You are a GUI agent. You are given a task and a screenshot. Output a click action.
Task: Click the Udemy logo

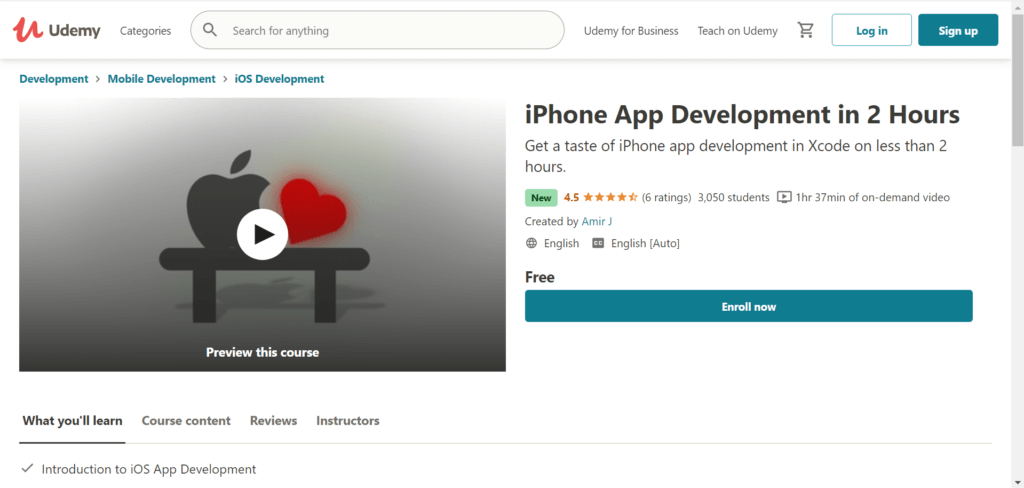(x=57, y=30)
